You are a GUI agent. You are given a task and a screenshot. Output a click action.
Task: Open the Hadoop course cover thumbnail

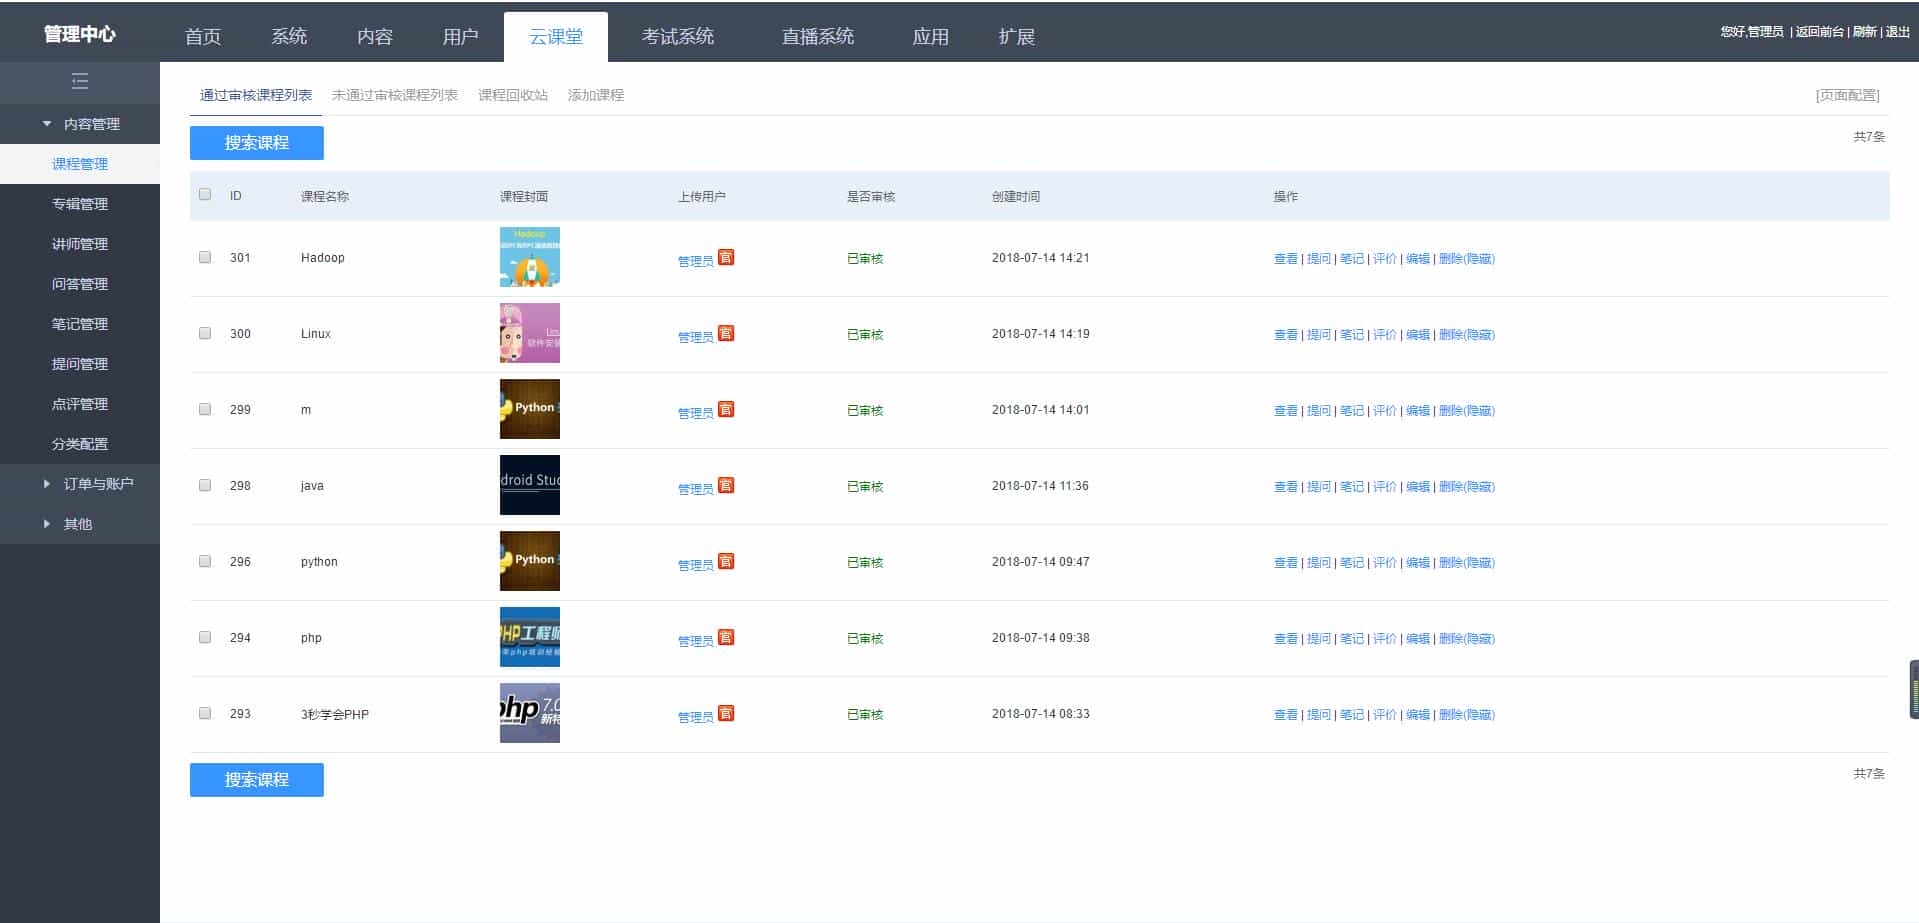[529, 257]
